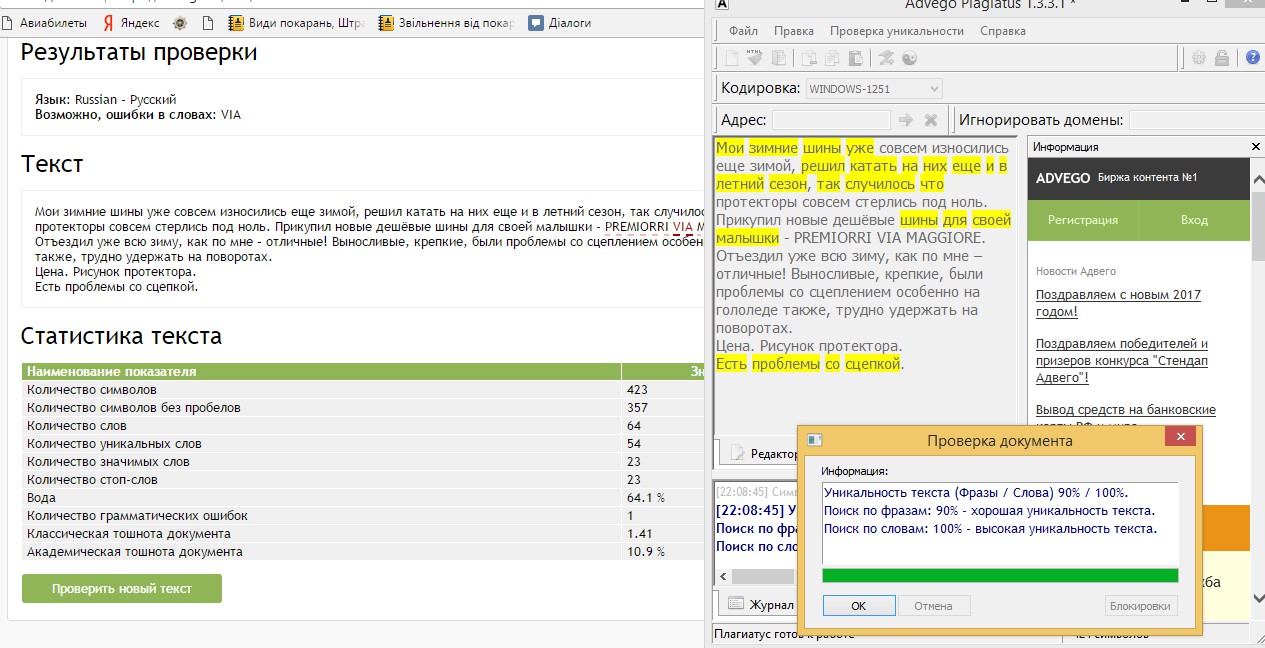The height and width of the screenshot is (648, 1265).
Task: Click the value 64.1 % in the Вода row
Action: 646,498
